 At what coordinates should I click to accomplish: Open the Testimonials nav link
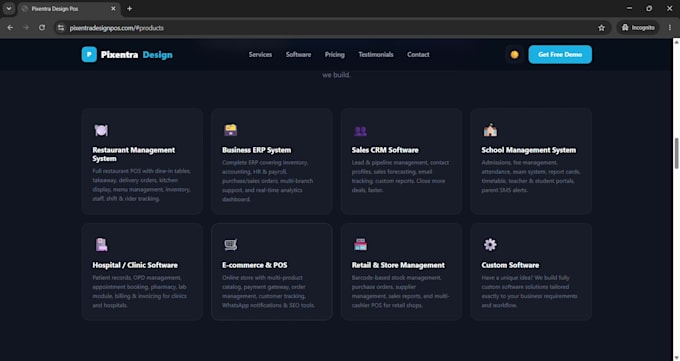click(376, 55)
